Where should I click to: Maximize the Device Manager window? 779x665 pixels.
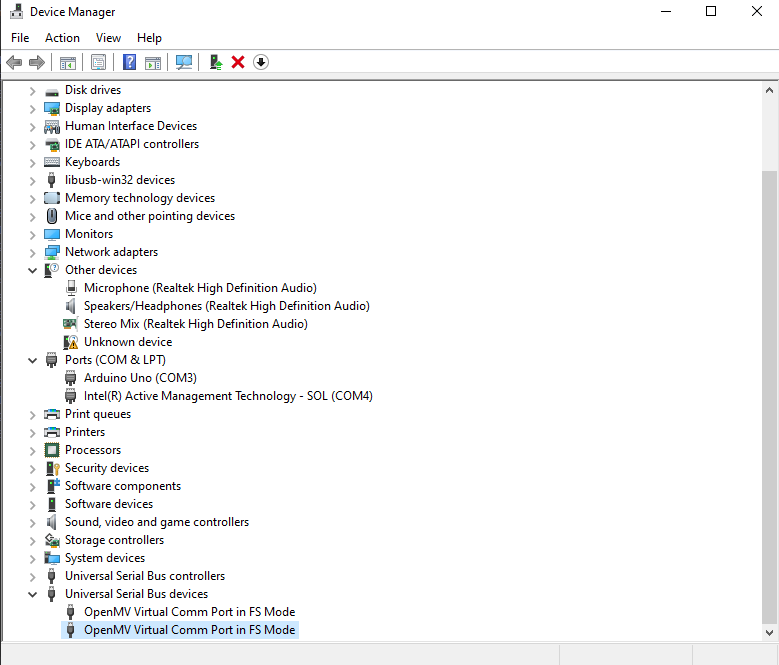click(x=711, y=11)
